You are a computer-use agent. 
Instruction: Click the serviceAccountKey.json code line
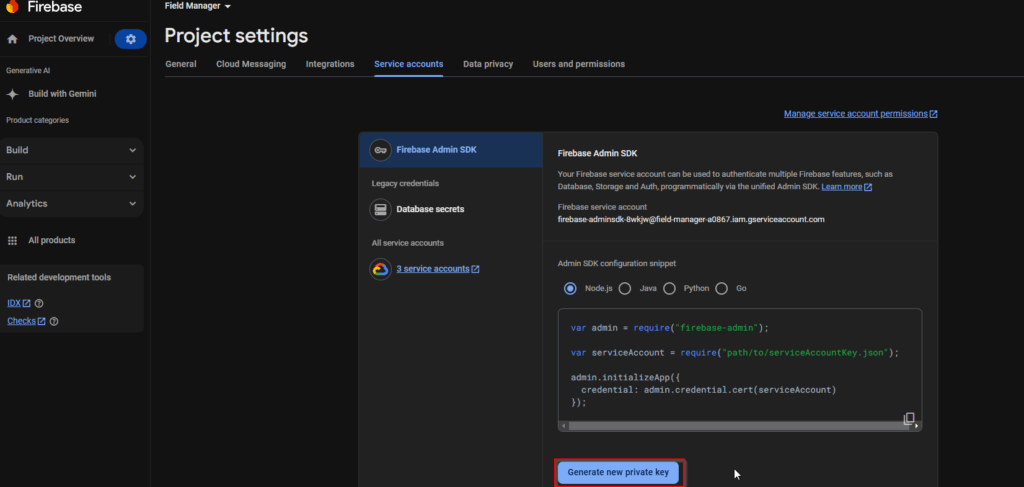(x=735, y=353)
